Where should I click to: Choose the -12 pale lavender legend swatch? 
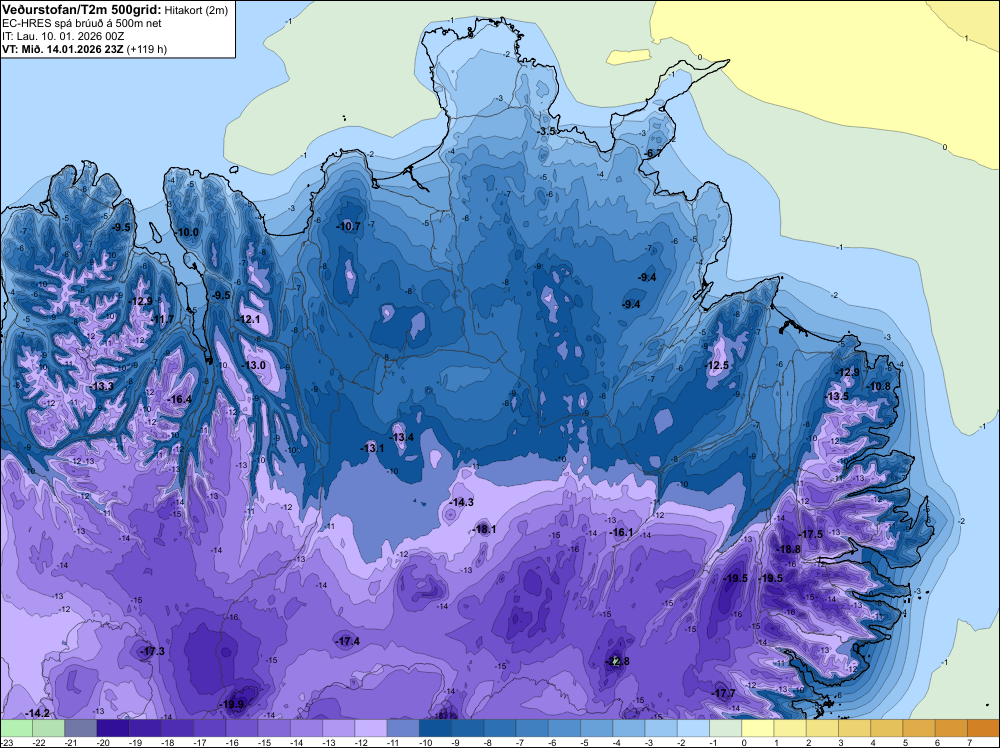(x=371, y=728)
